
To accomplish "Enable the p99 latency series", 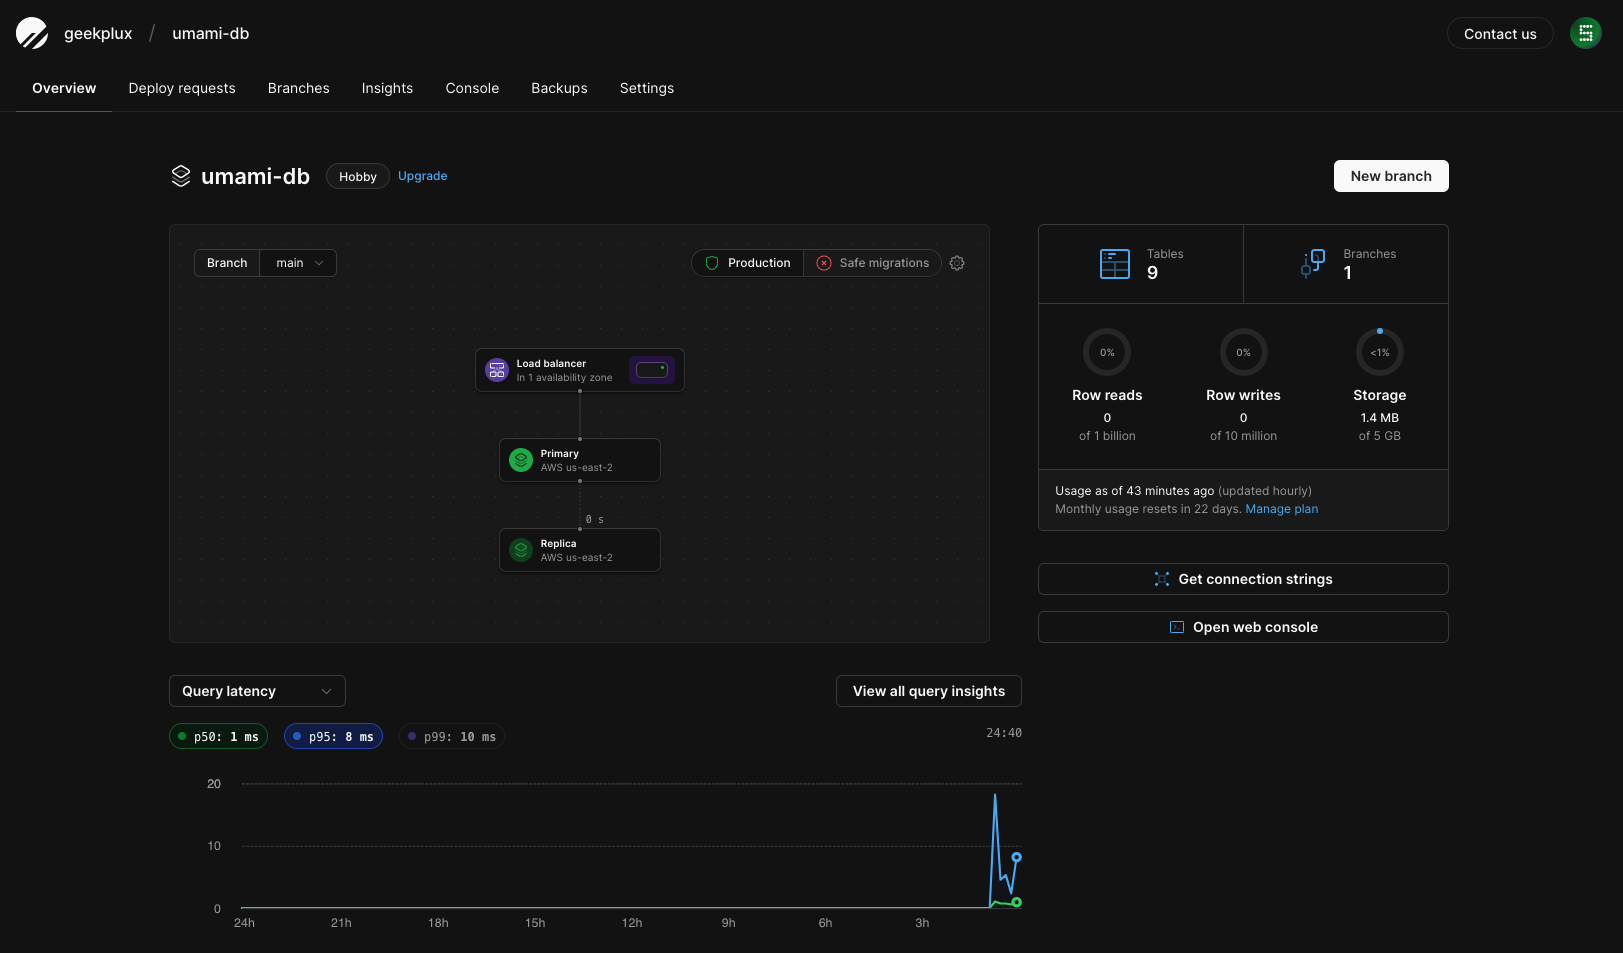I will pyautogui.click(x=452, y=737).
